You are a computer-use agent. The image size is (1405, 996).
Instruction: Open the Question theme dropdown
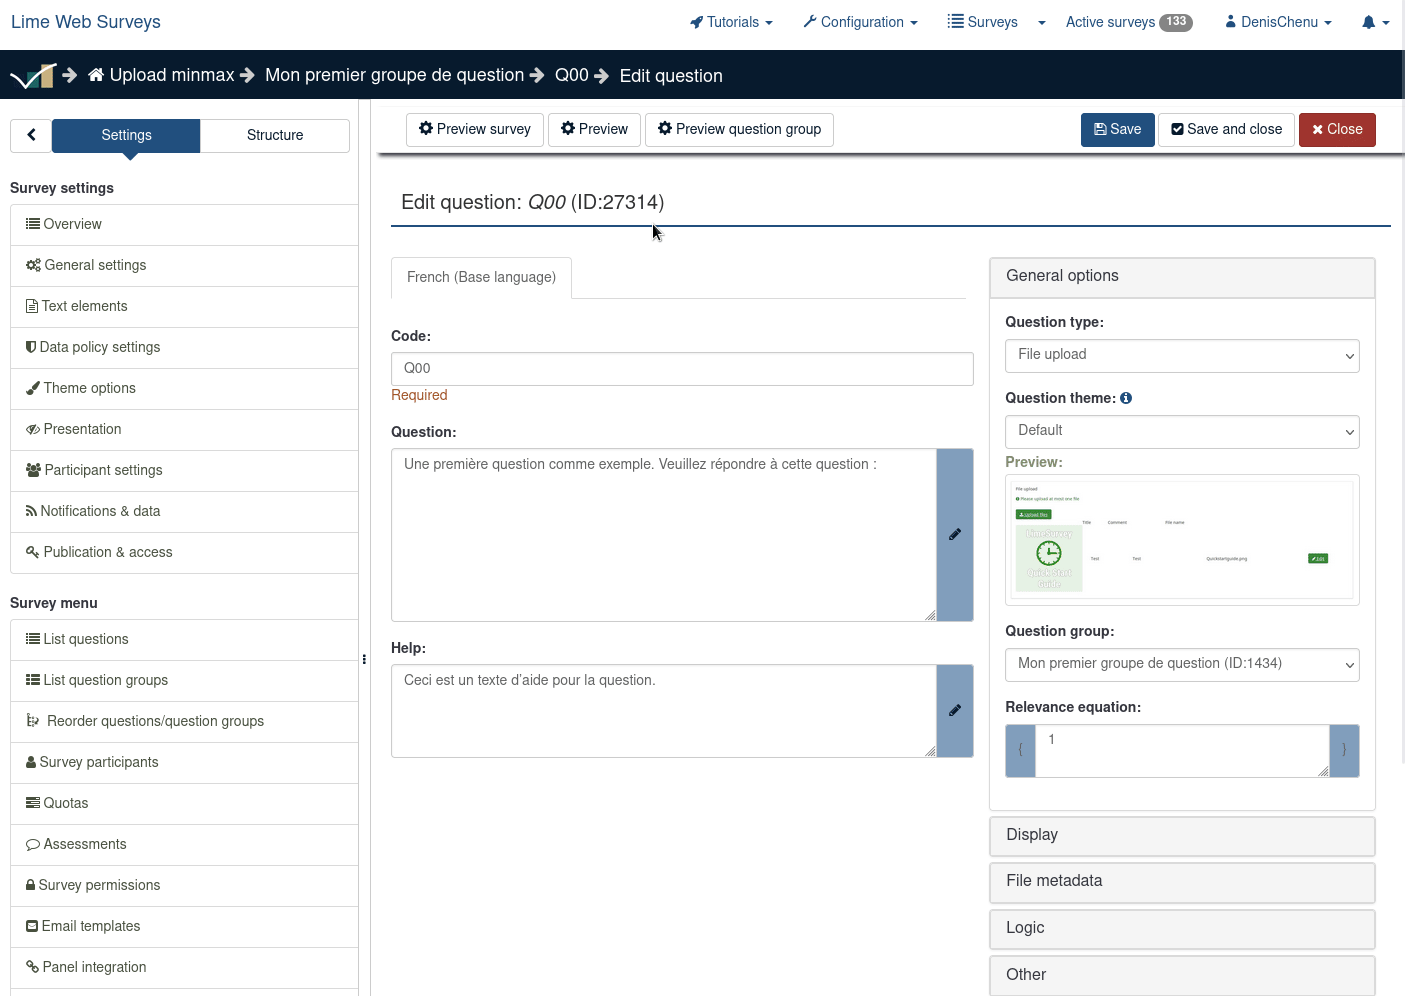click(x=1181, y=431)
